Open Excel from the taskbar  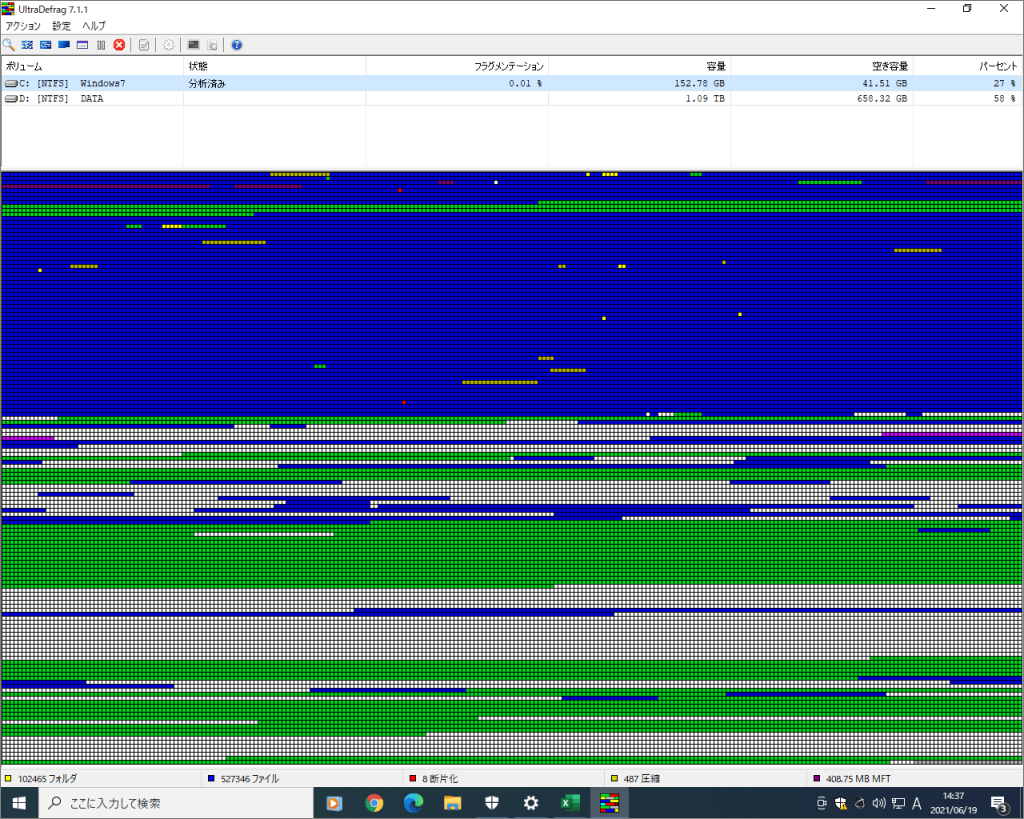point(570,803)
